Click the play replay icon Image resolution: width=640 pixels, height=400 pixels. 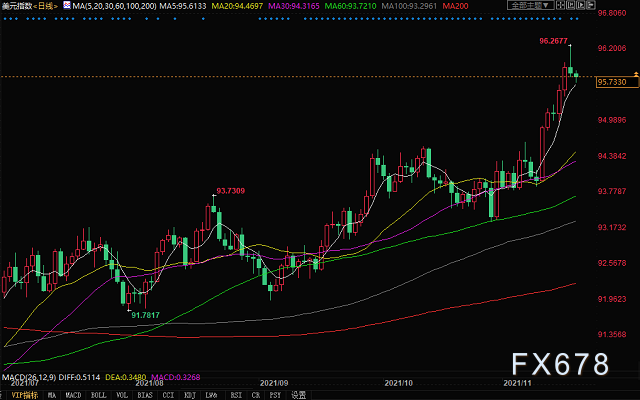580,5
